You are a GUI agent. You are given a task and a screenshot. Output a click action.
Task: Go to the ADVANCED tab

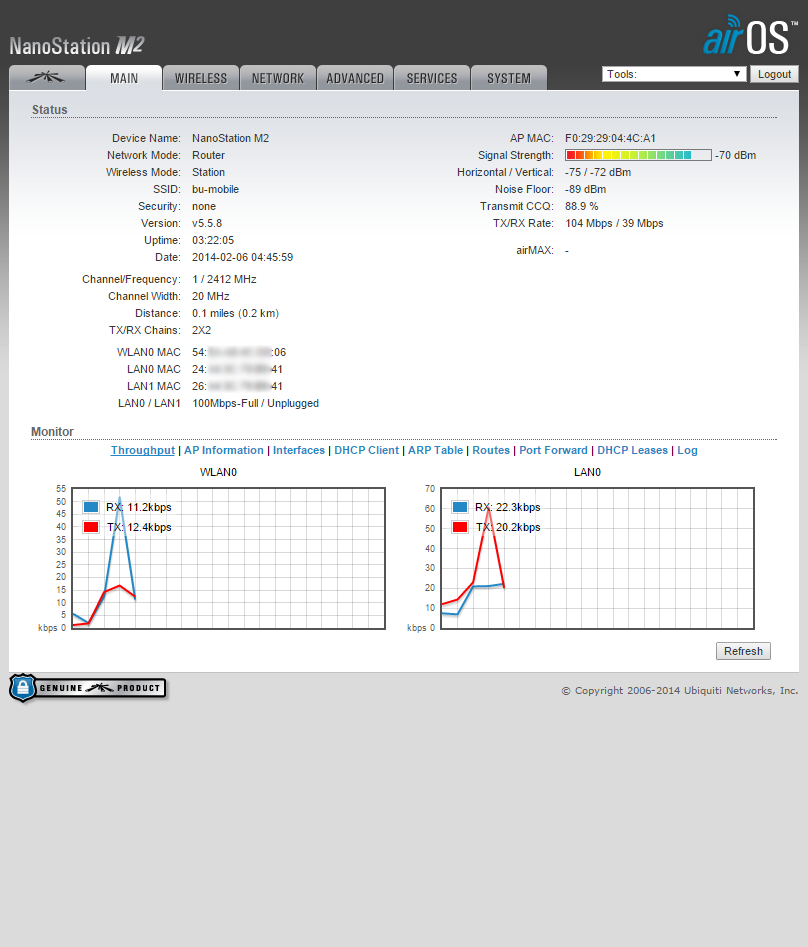click(355, 78)
